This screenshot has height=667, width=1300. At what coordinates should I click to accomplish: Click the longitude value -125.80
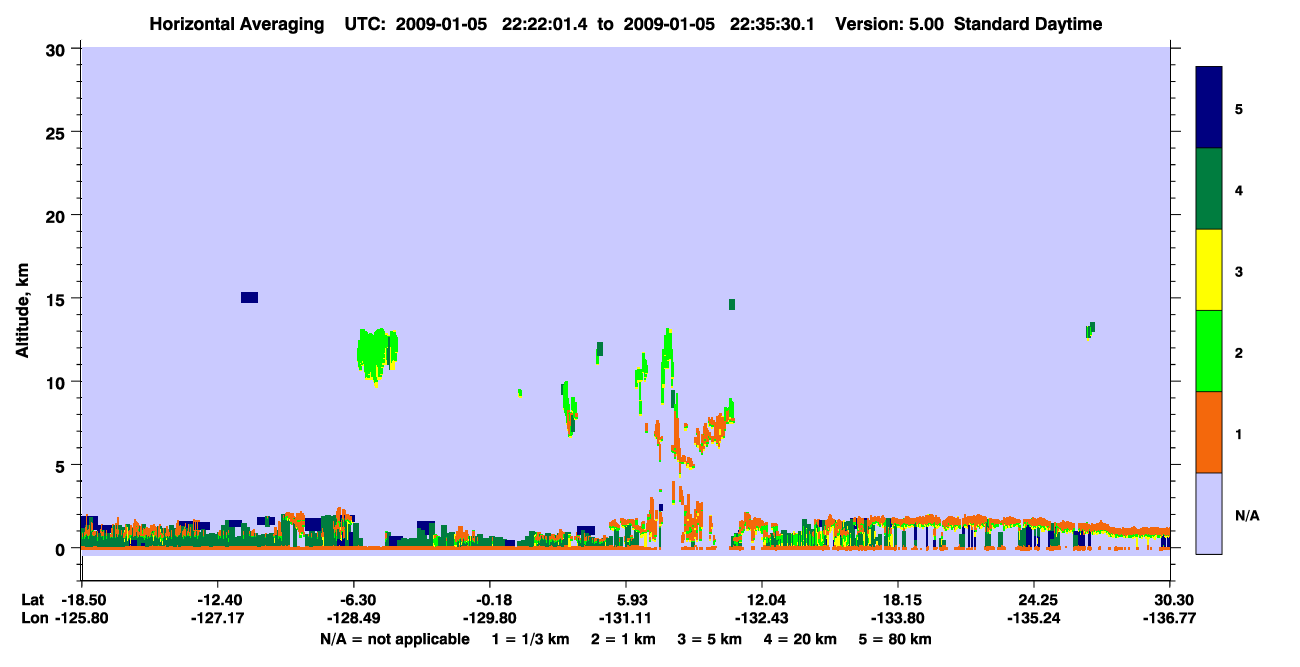coord(81,618)
